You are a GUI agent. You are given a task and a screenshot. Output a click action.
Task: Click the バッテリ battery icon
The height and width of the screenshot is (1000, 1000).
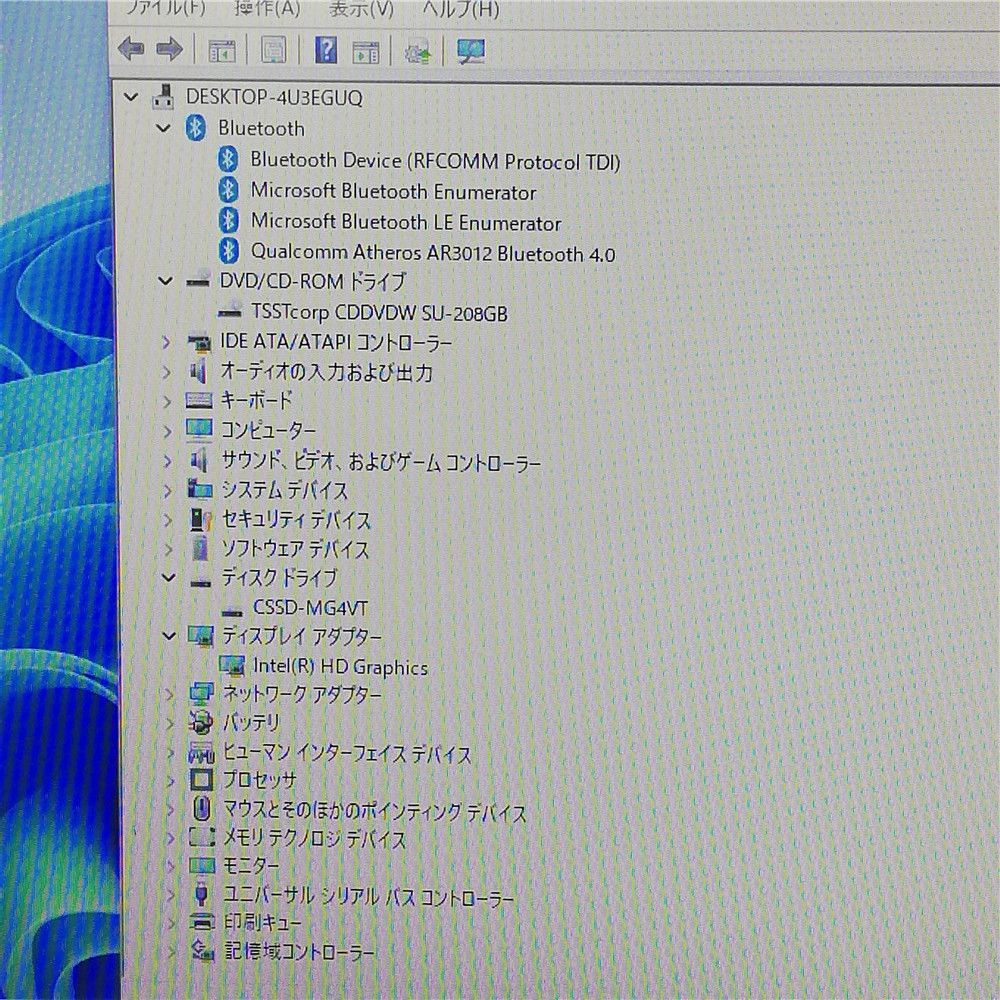point(202,722)
